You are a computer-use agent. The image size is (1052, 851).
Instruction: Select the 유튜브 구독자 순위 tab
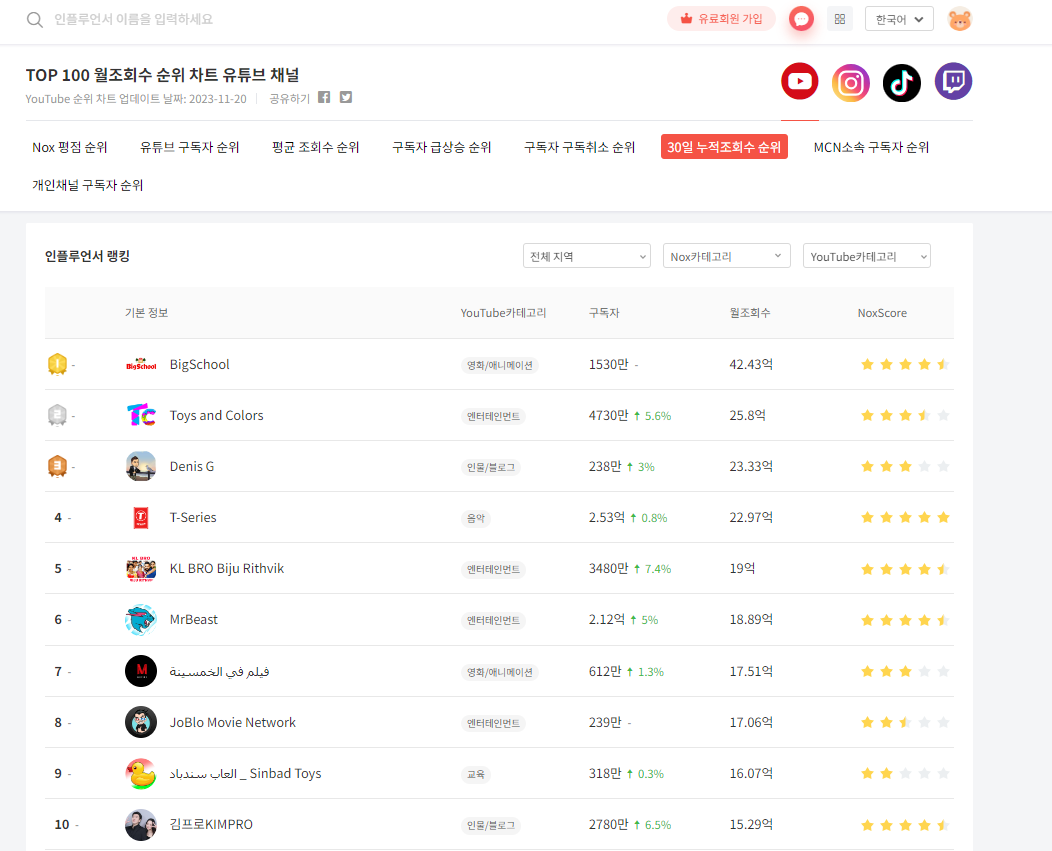coord(189,147)
